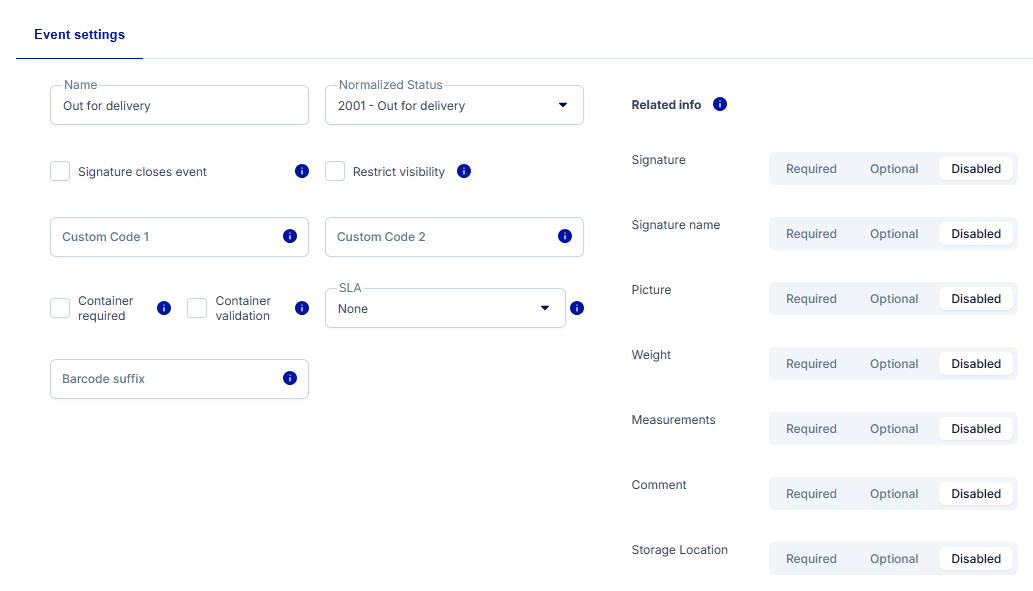This screenshot has width=1033, height=591.
Task: Click info icon next to Related info
Action: point(720,104)
